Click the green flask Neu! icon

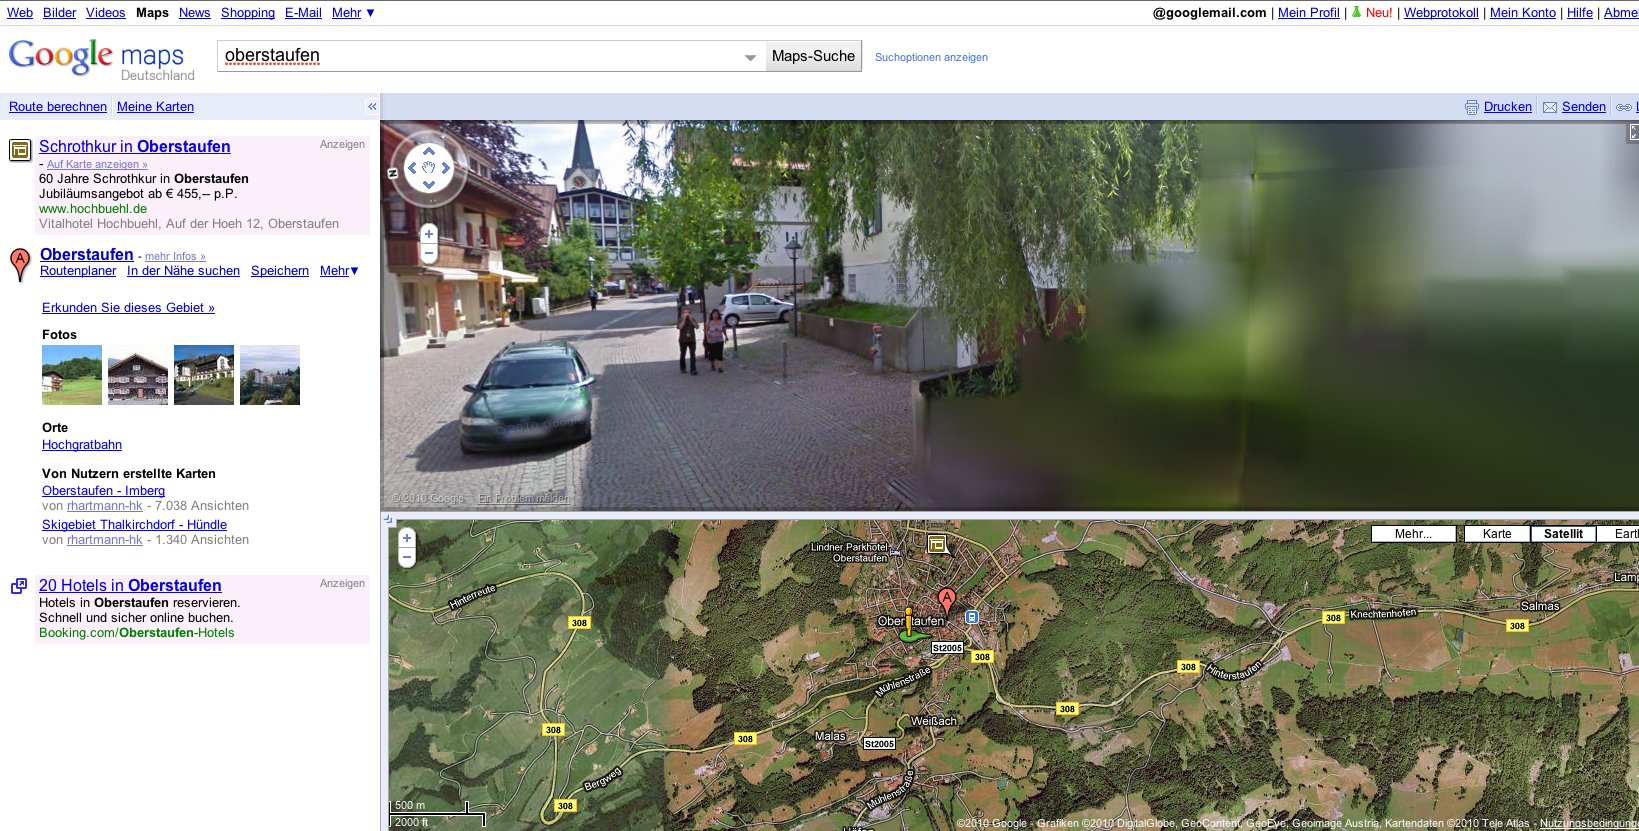[1356, 12]
